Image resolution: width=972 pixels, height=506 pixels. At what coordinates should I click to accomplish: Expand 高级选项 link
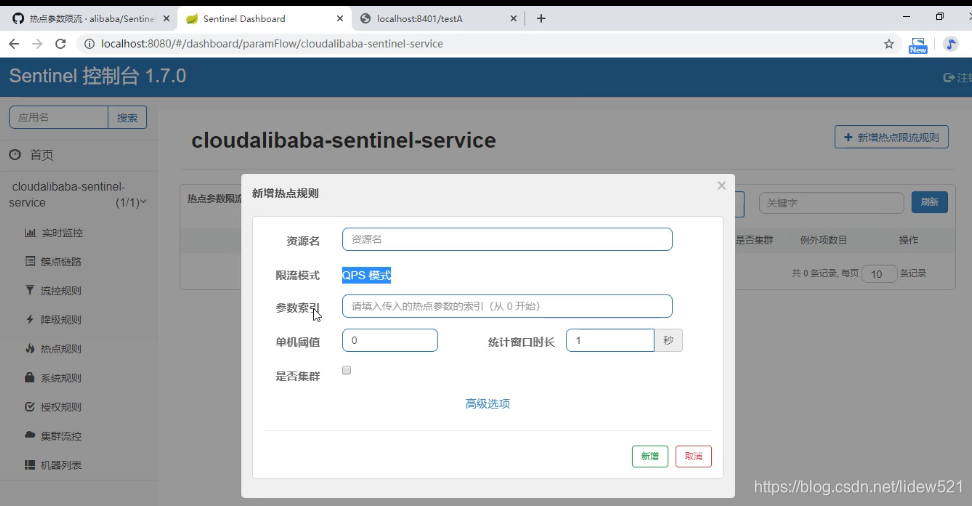click(x=488, y=404)
